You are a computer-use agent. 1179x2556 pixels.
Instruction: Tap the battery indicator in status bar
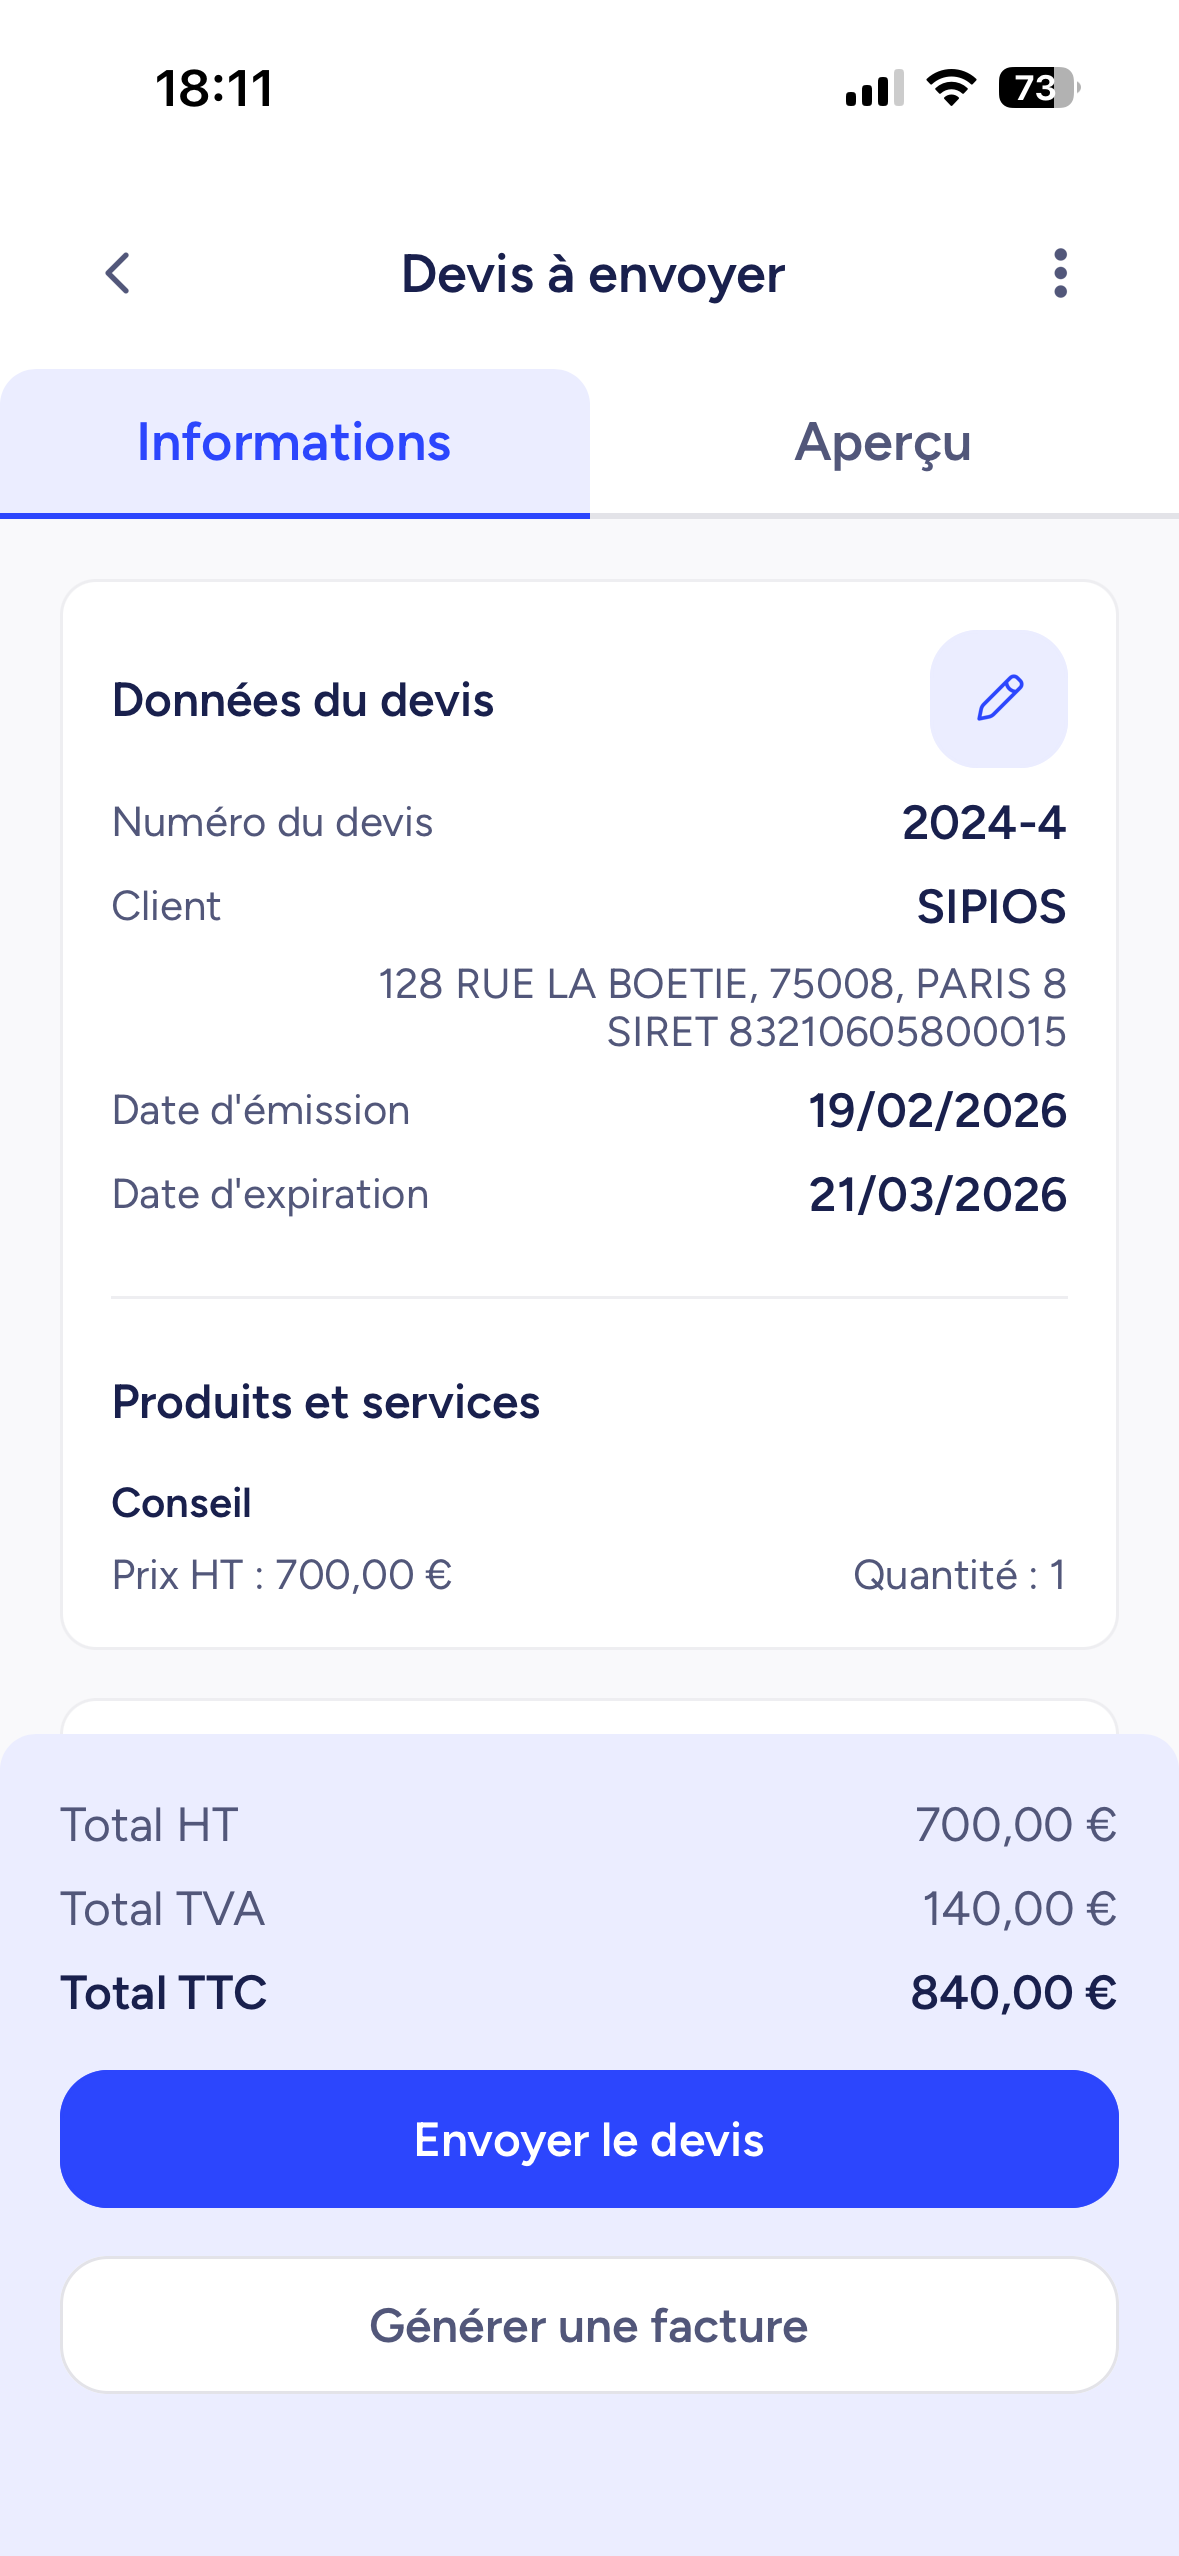(1038, 88)
